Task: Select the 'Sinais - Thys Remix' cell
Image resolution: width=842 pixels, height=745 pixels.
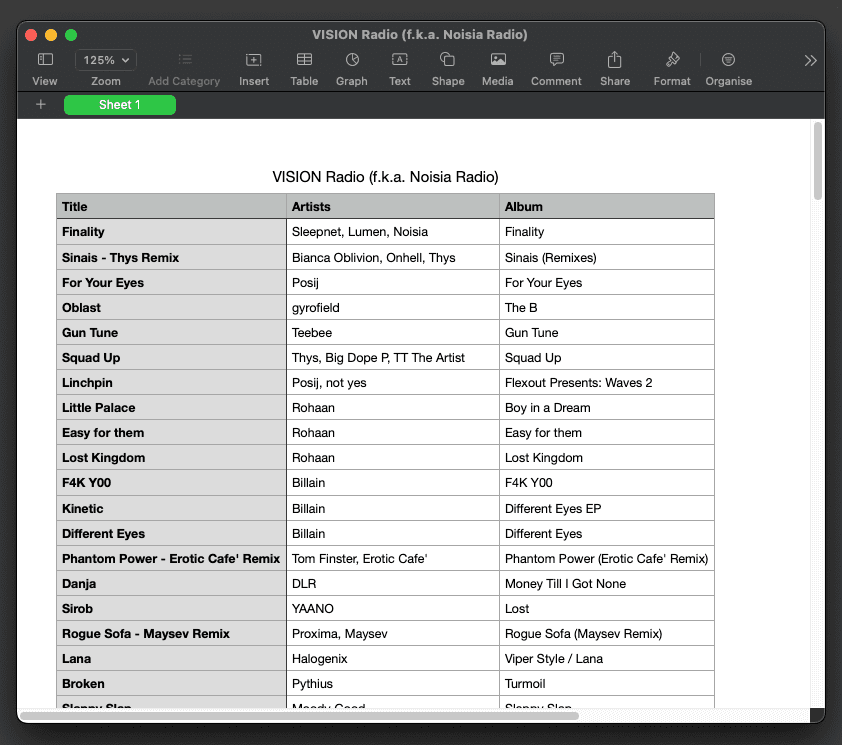Action: [171, 257]
